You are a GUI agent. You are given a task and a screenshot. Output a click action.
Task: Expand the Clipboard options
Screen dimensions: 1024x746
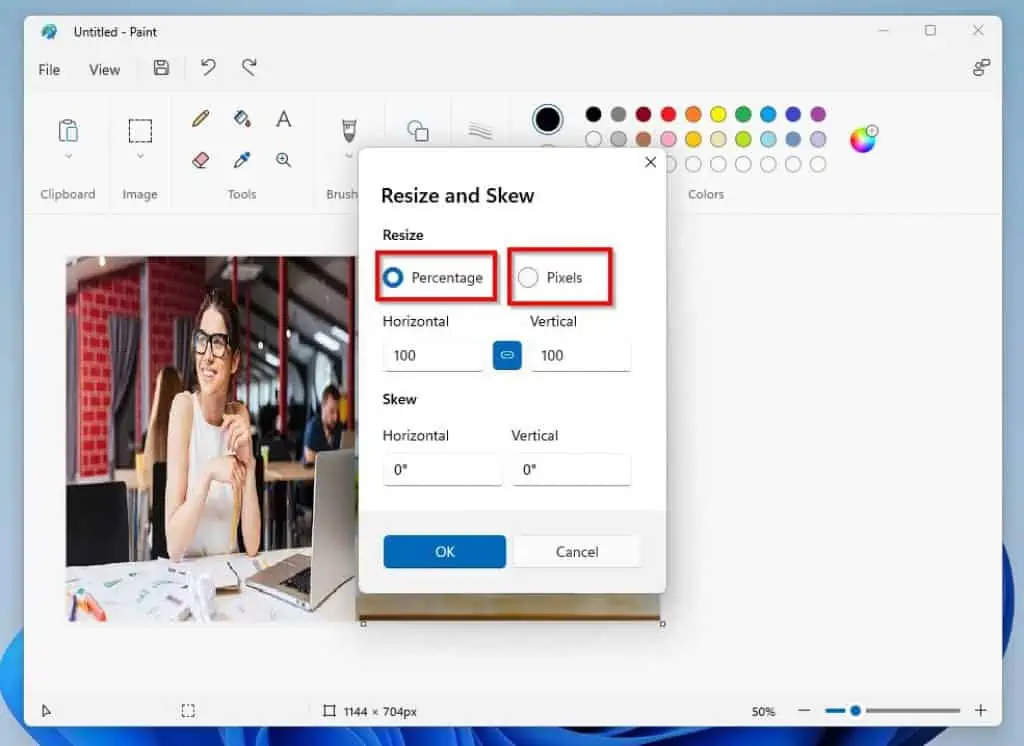pyautogui.click(x=67, y=156)
